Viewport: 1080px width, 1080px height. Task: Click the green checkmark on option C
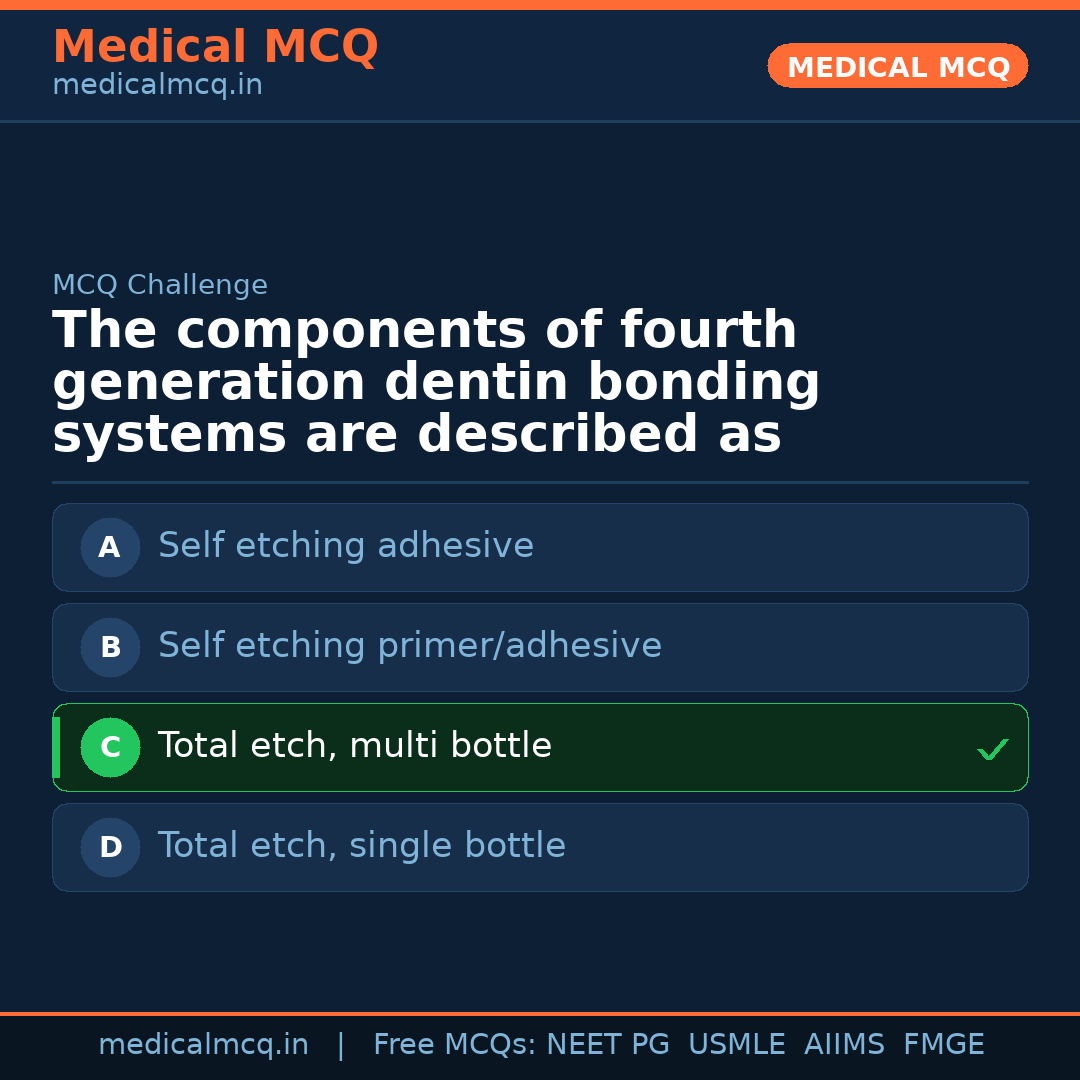992,749
